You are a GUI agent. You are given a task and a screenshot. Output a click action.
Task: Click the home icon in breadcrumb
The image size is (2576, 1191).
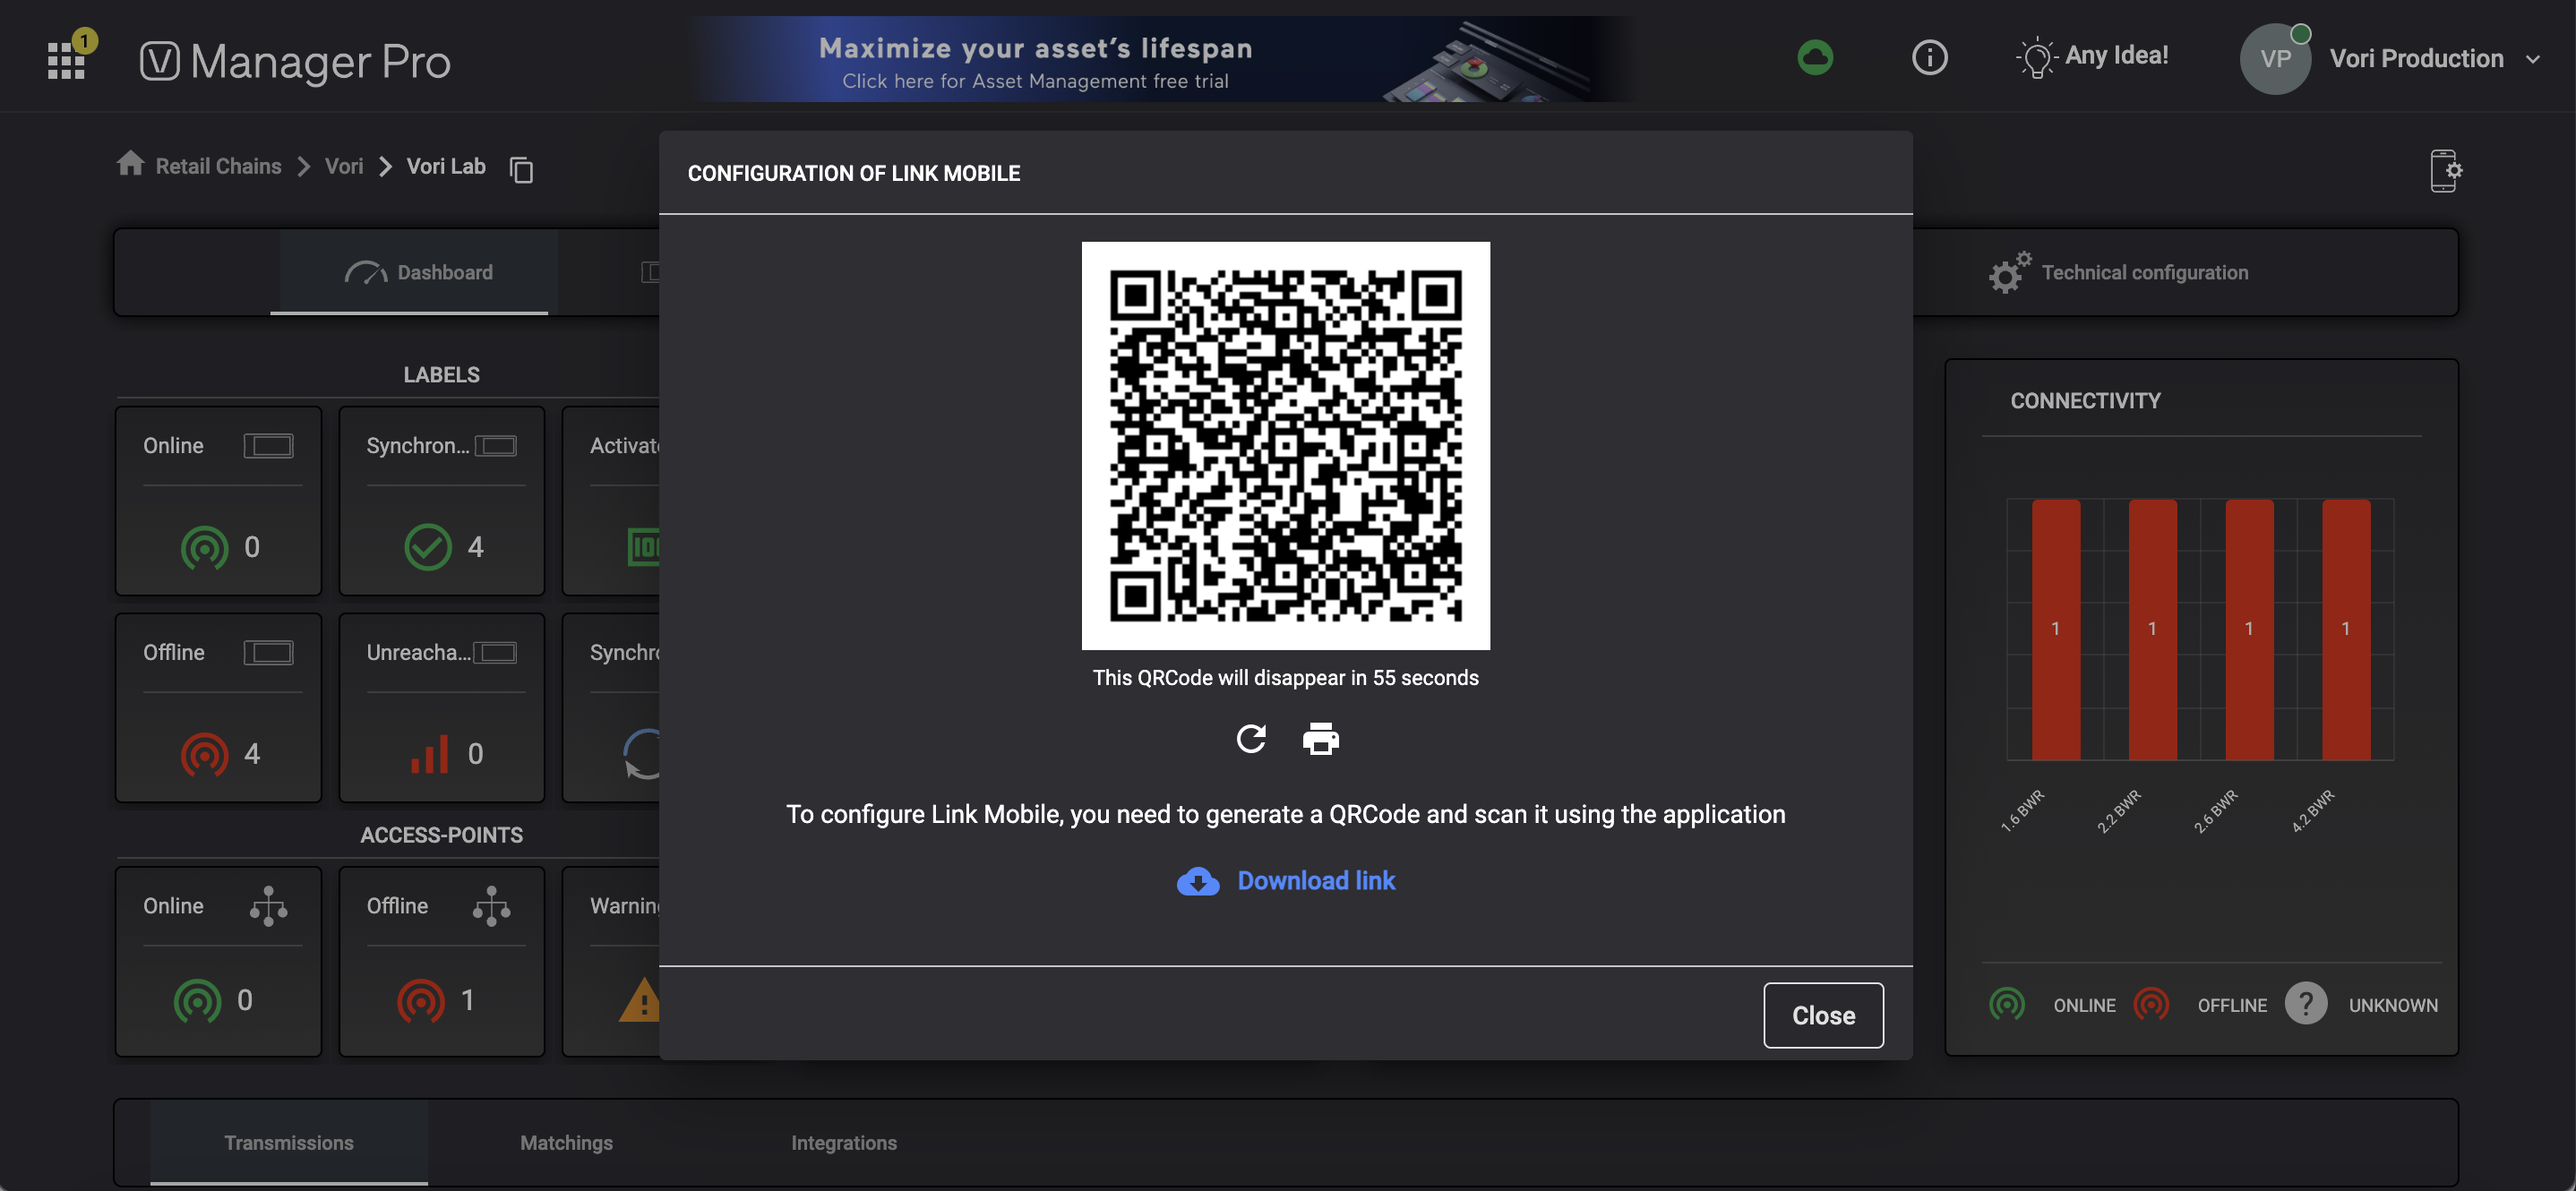click(x=130, y=164)
